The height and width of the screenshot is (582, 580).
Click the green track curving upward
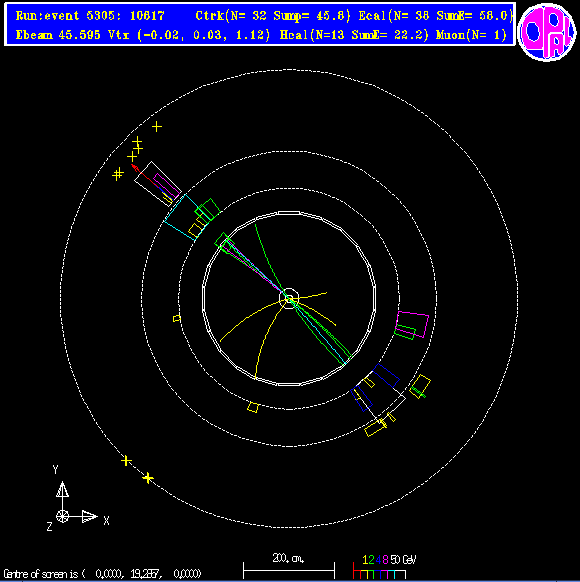269,259
